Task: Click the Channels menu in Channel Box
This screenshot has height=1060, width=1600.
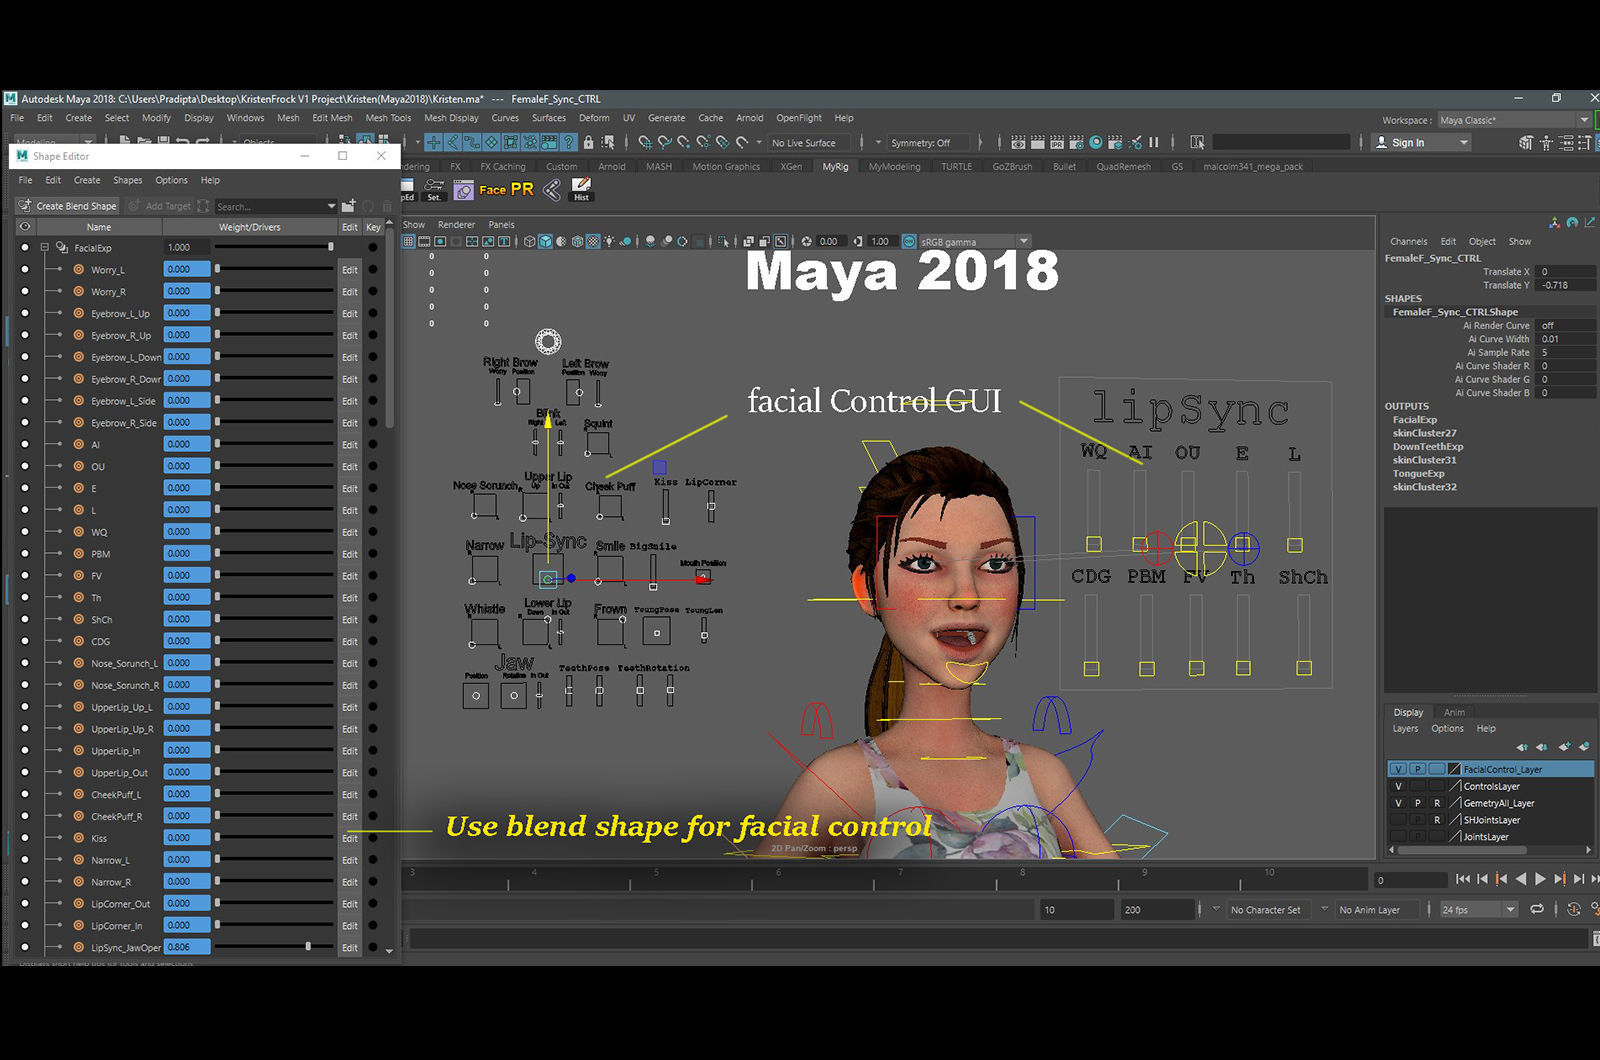Action: point(1408,241)
